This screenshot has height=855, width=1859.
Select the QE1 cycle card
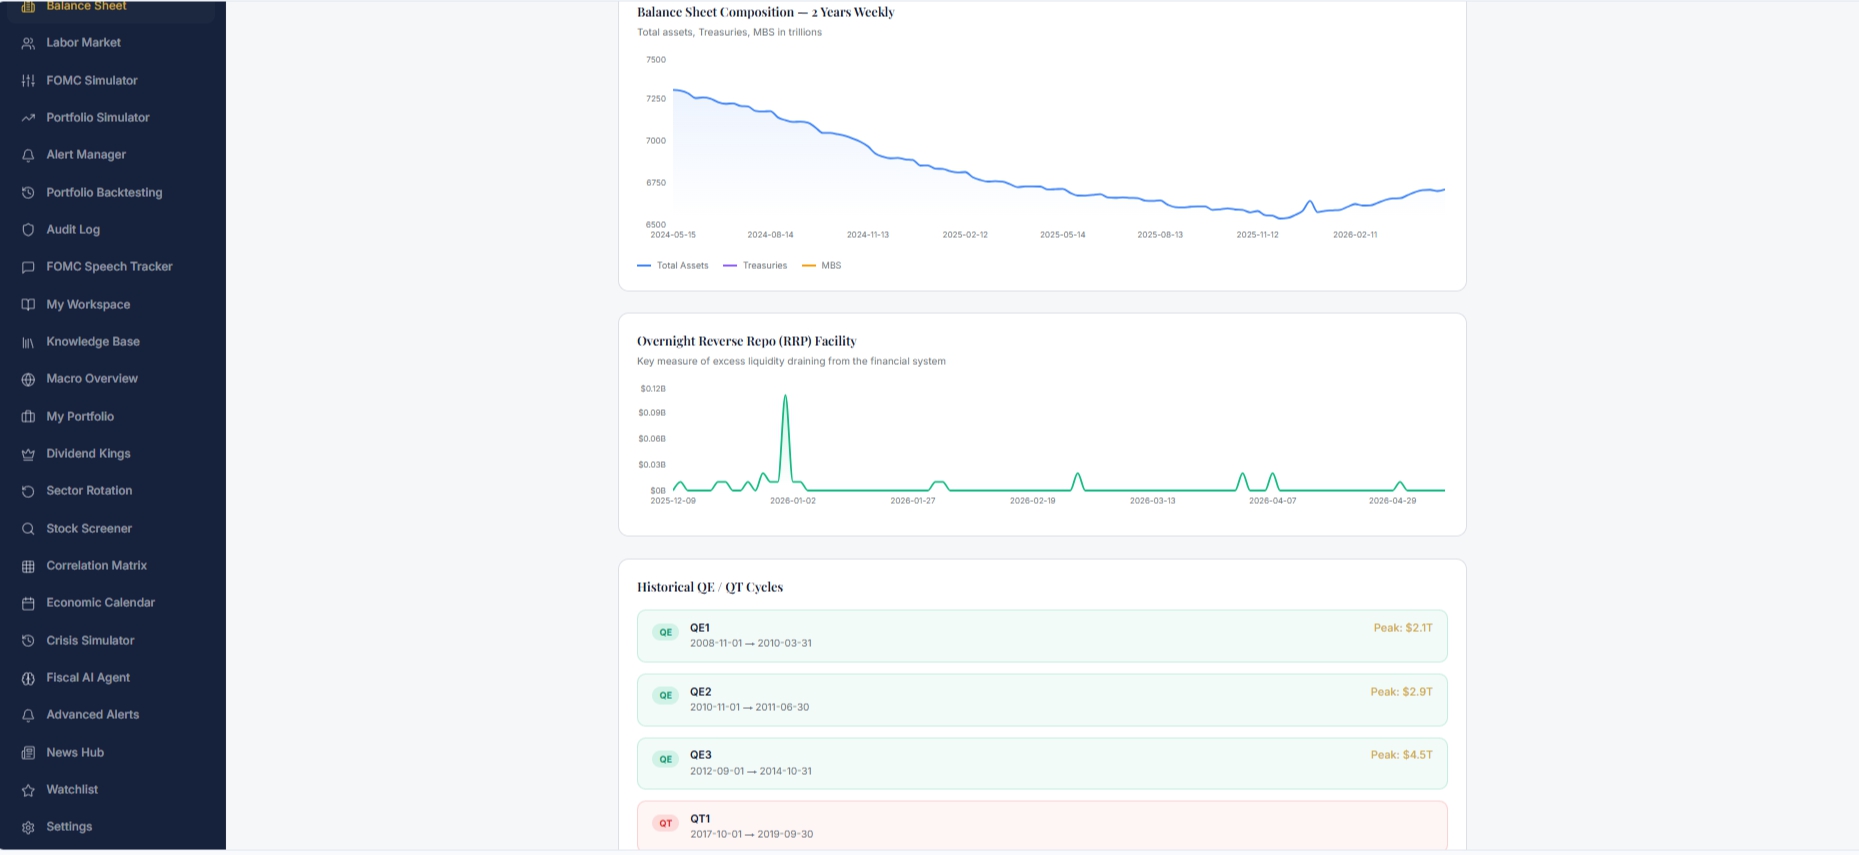[1042, 636]
